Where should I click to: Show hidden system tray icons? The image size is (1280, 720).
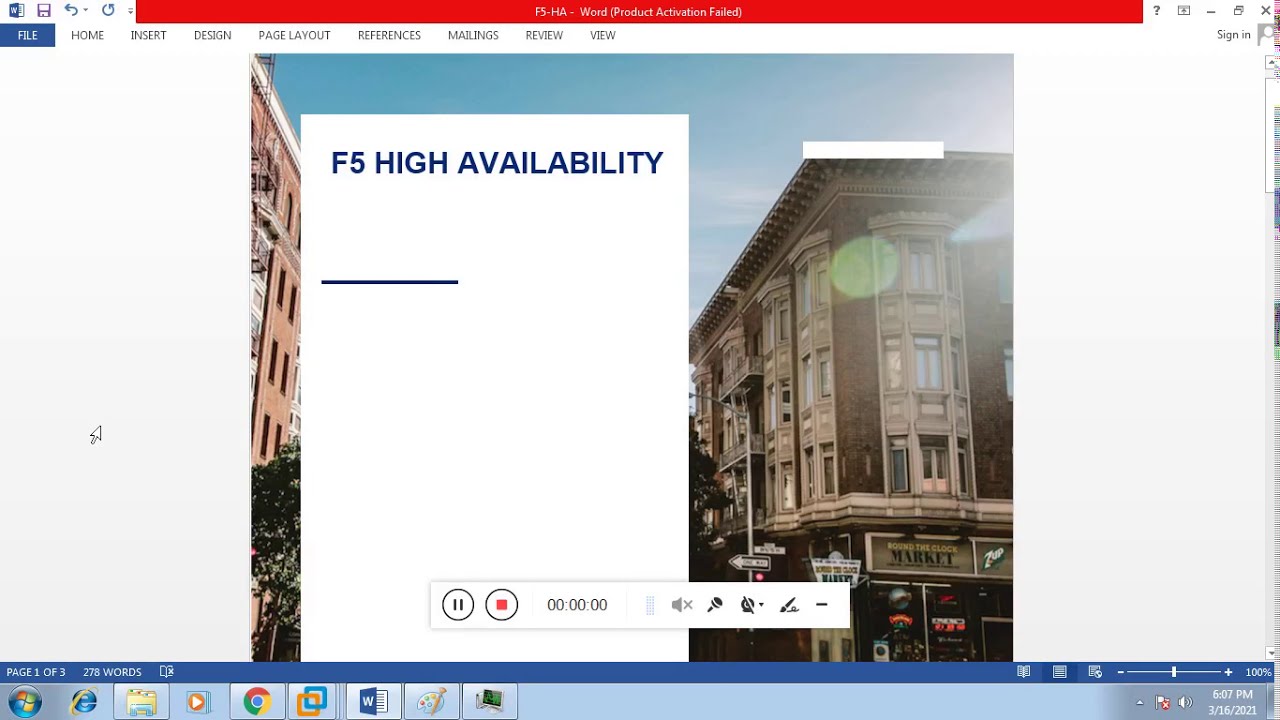coord(1140,702)
